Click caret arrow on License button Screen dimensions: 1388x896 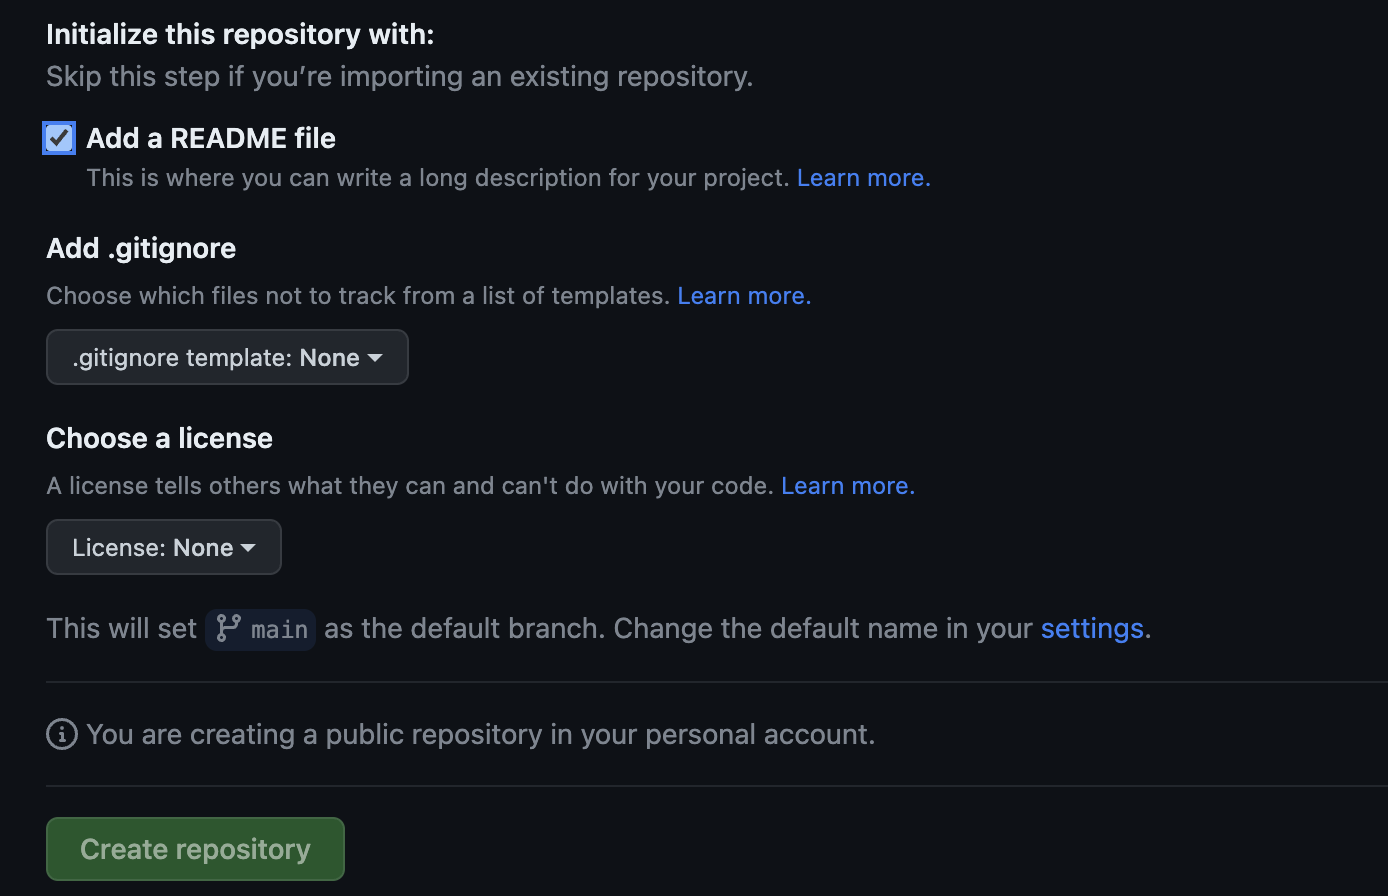click(248, 548)
